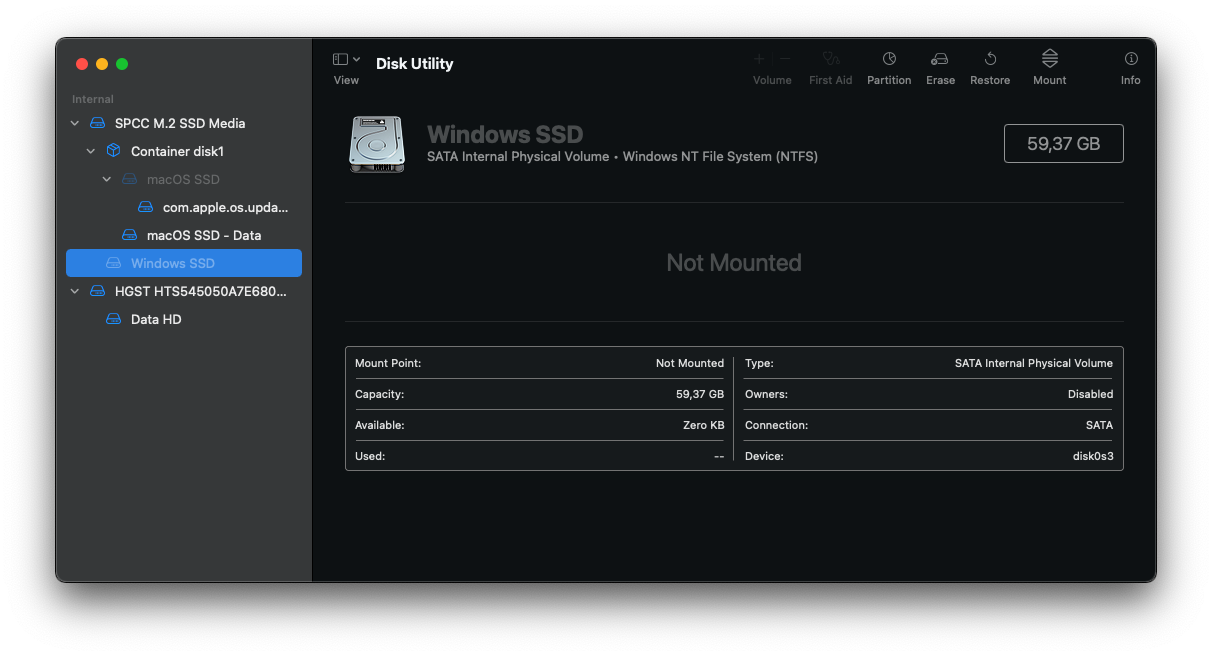
Task: Zoom the window with the green button
Action: click(122, 64)
